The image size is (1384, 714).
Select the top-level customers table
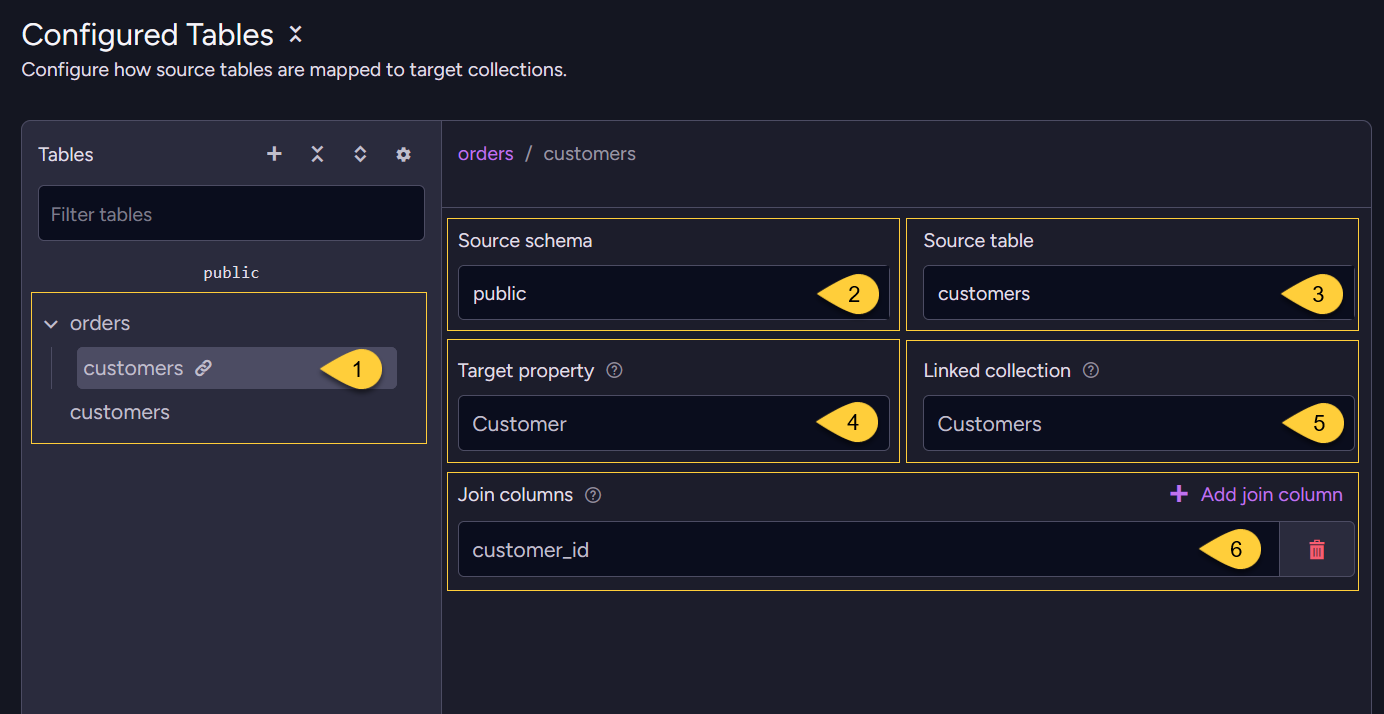coord(120,412)
